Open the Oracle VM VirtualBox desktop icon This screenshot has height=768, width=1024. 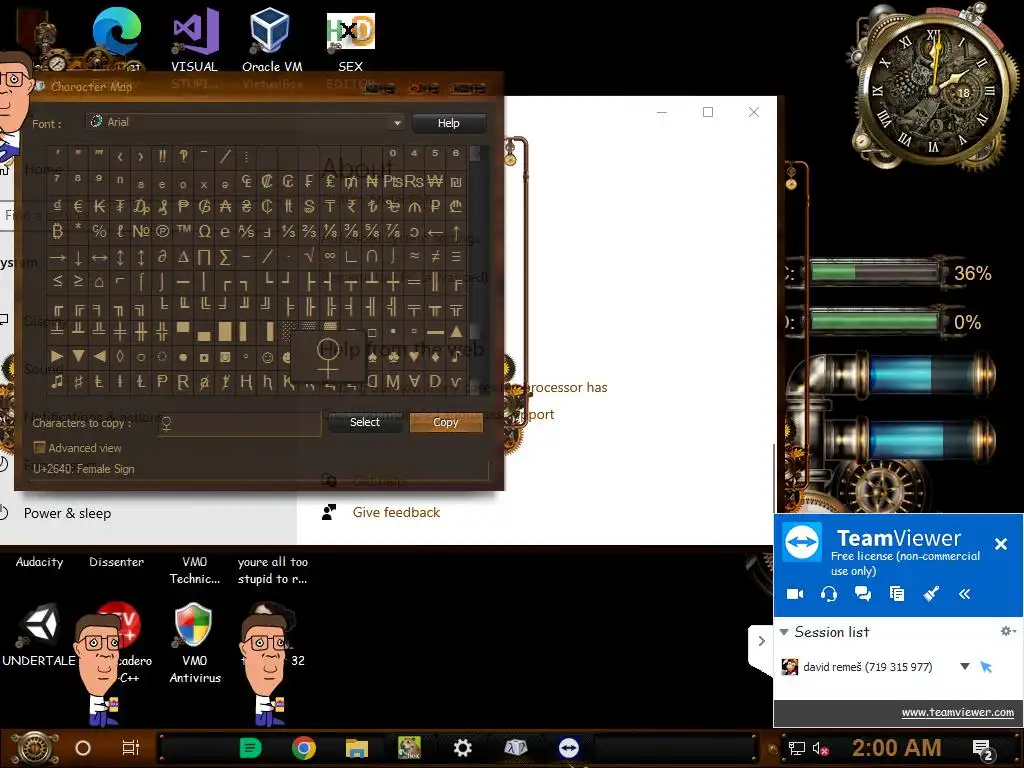271,32
